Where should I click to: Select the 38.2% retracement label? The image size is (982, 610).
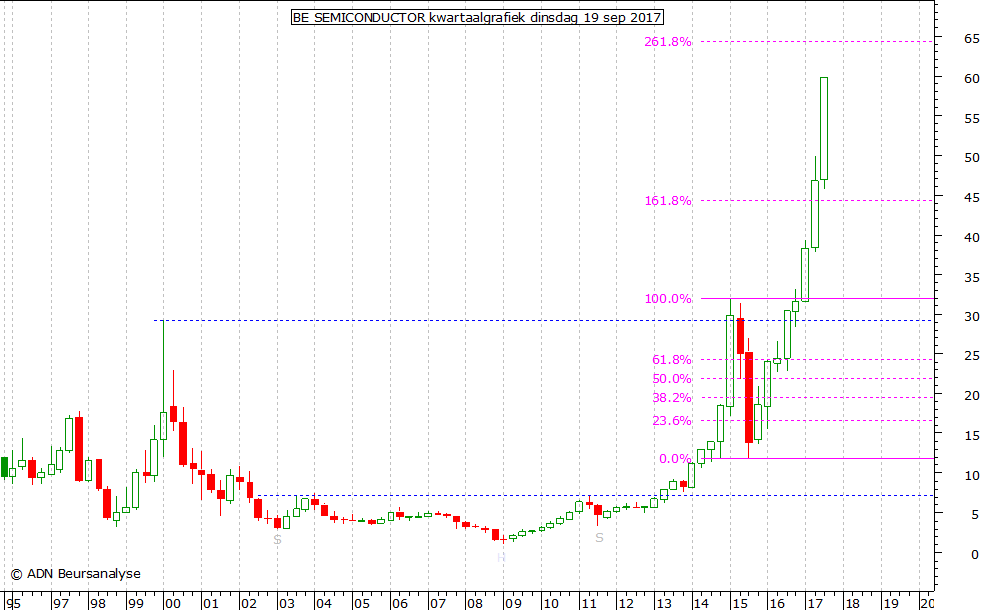coord(671,398)
